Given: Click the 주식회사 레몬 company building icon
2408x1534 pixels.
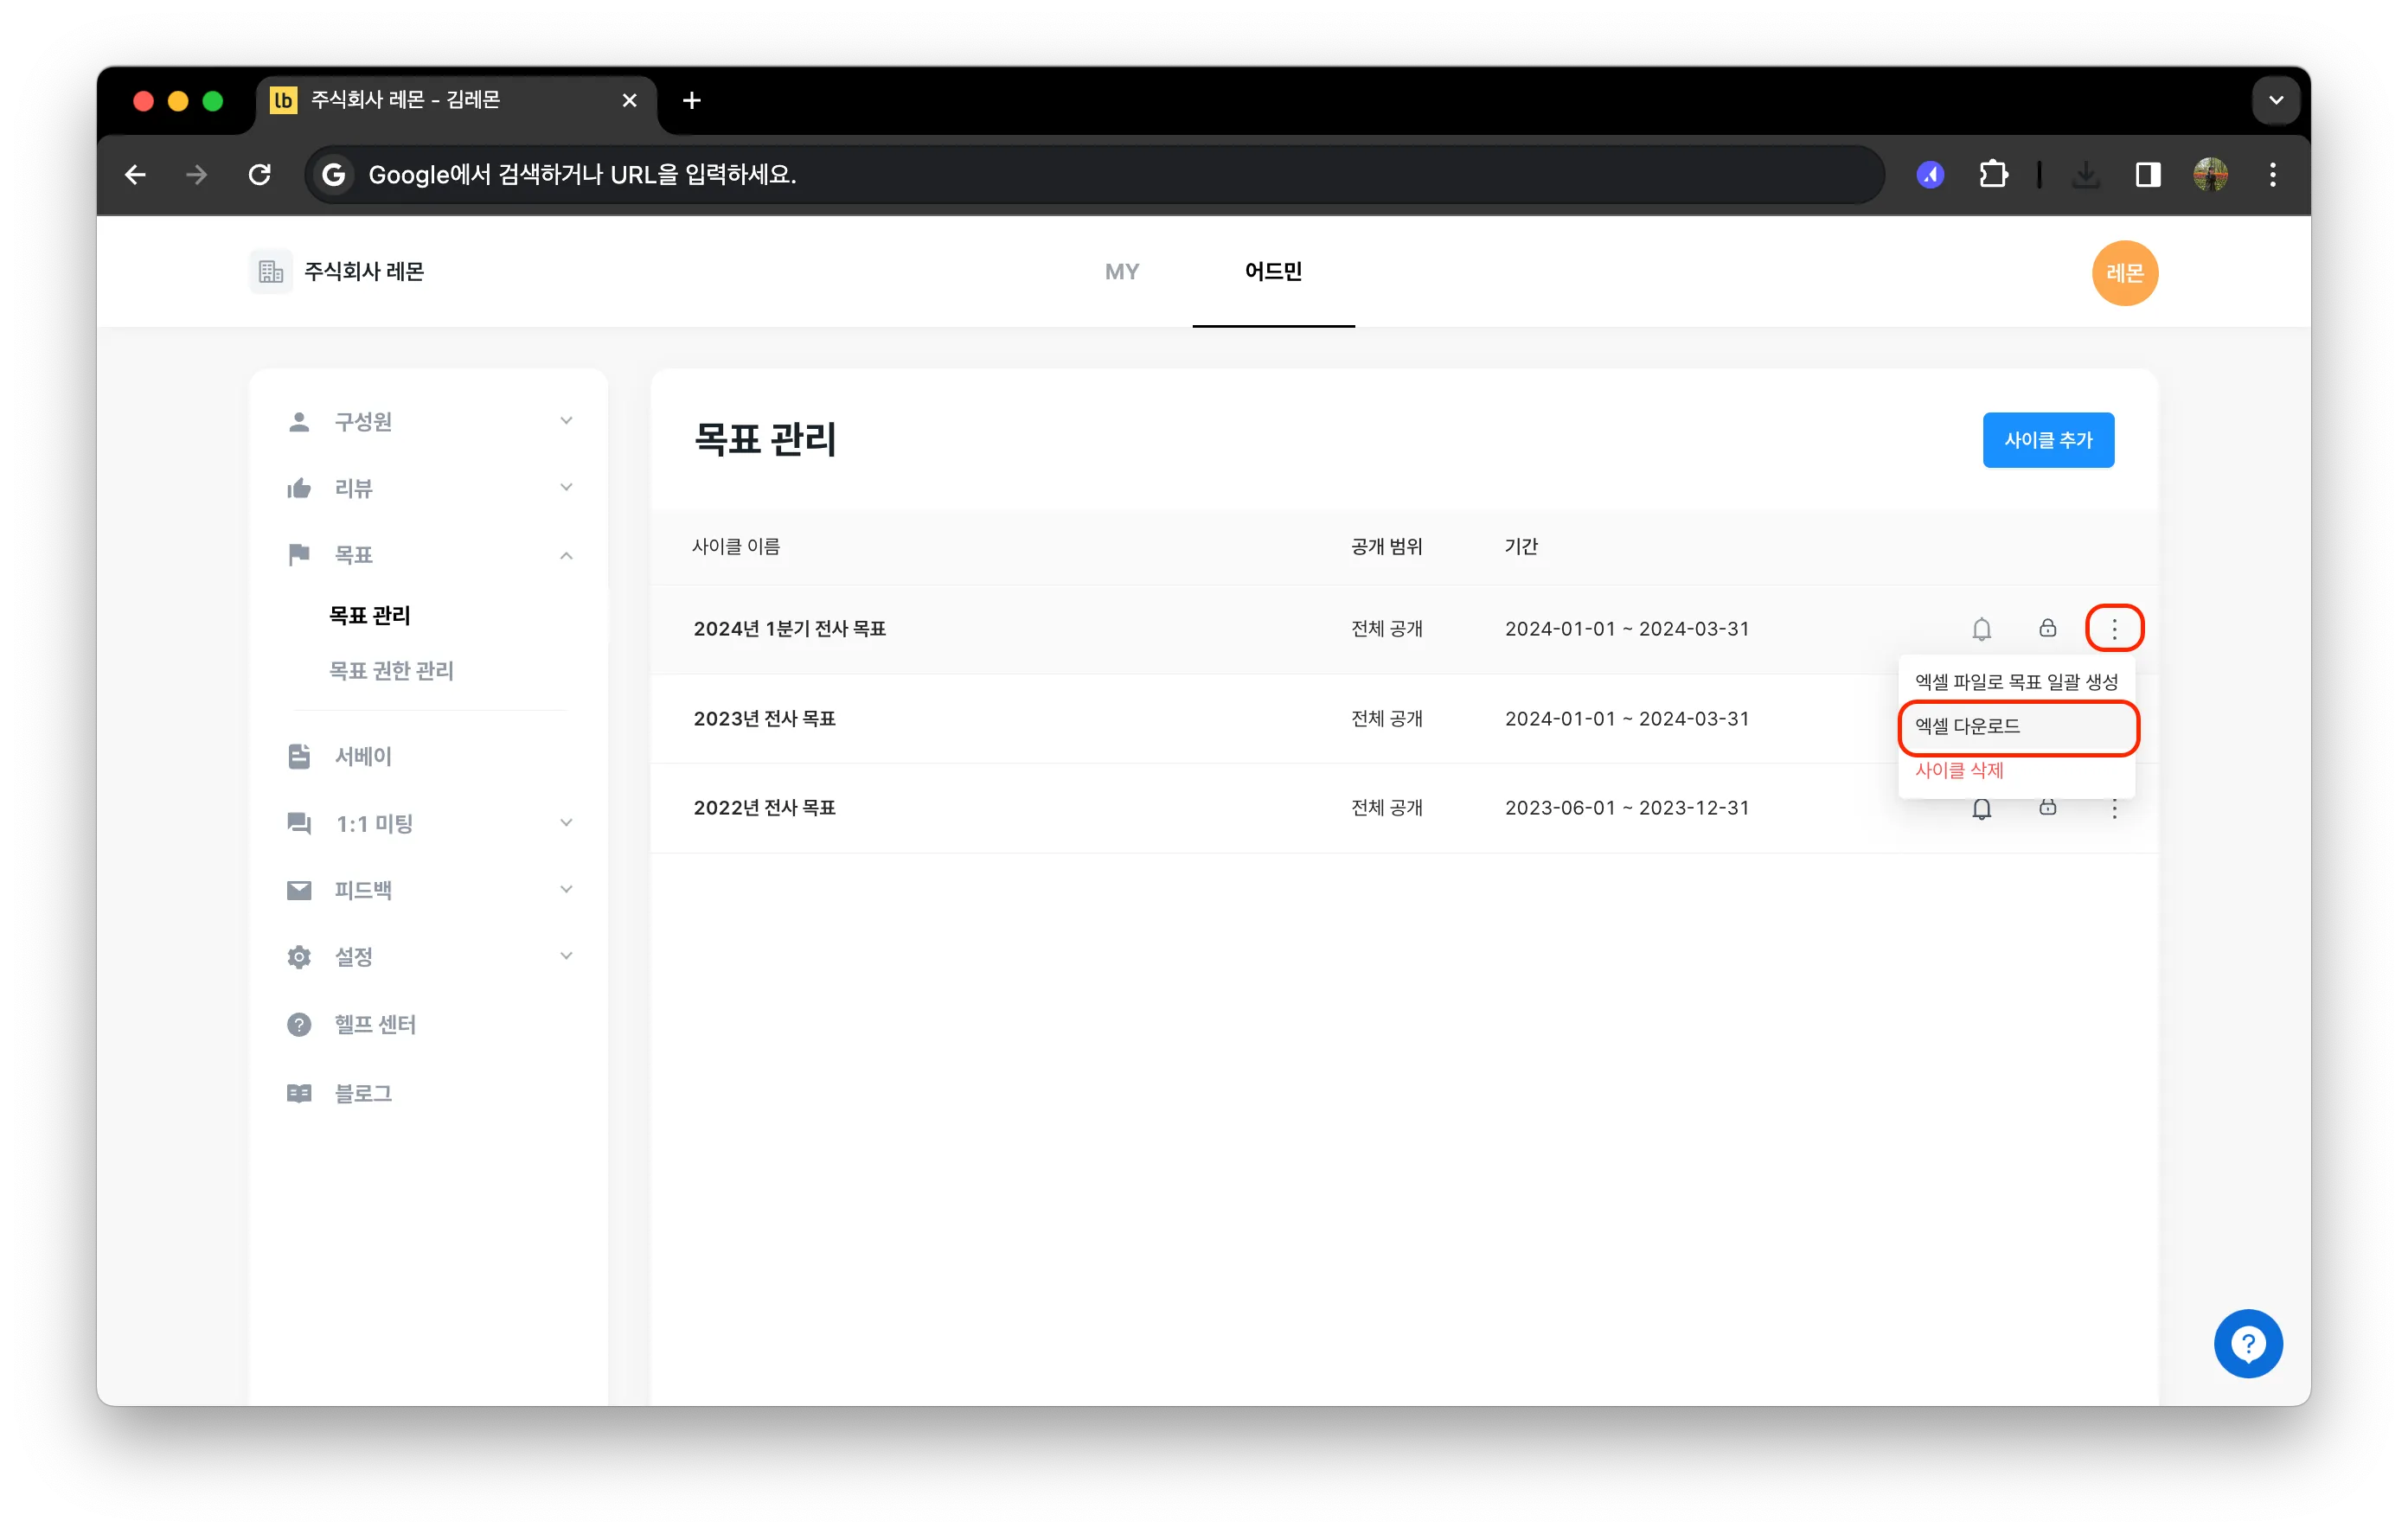Looking at the screenshot, I should click(270, 272).
